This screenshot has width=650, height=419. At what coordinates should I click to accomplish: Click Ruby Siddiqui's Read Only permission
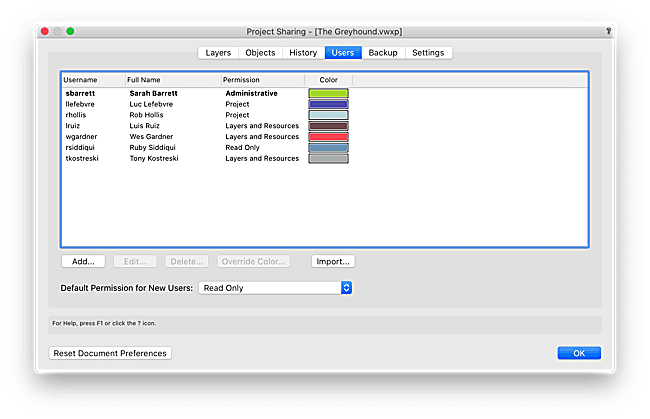click(x=243, y=148)
